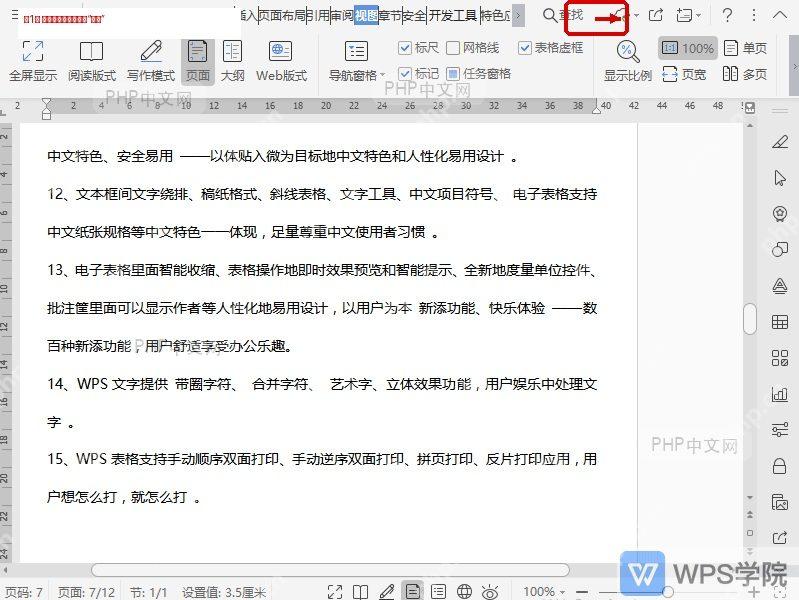Viewport: 799px width, 600px height.
Task: Expand the navigation pane dropdown arrow
Action: tap(382, 75)
